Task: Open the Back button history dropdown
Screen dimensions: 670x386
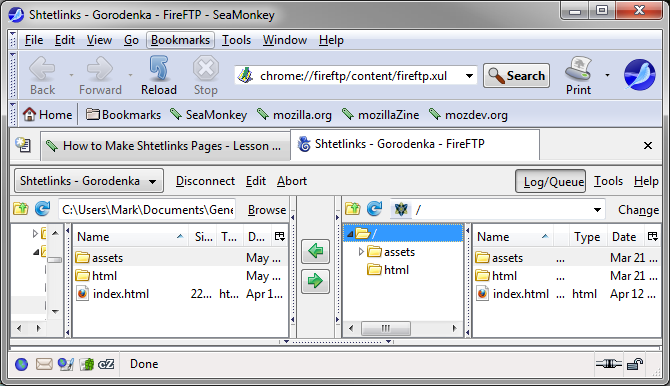Action: click(x=71, y=75)
